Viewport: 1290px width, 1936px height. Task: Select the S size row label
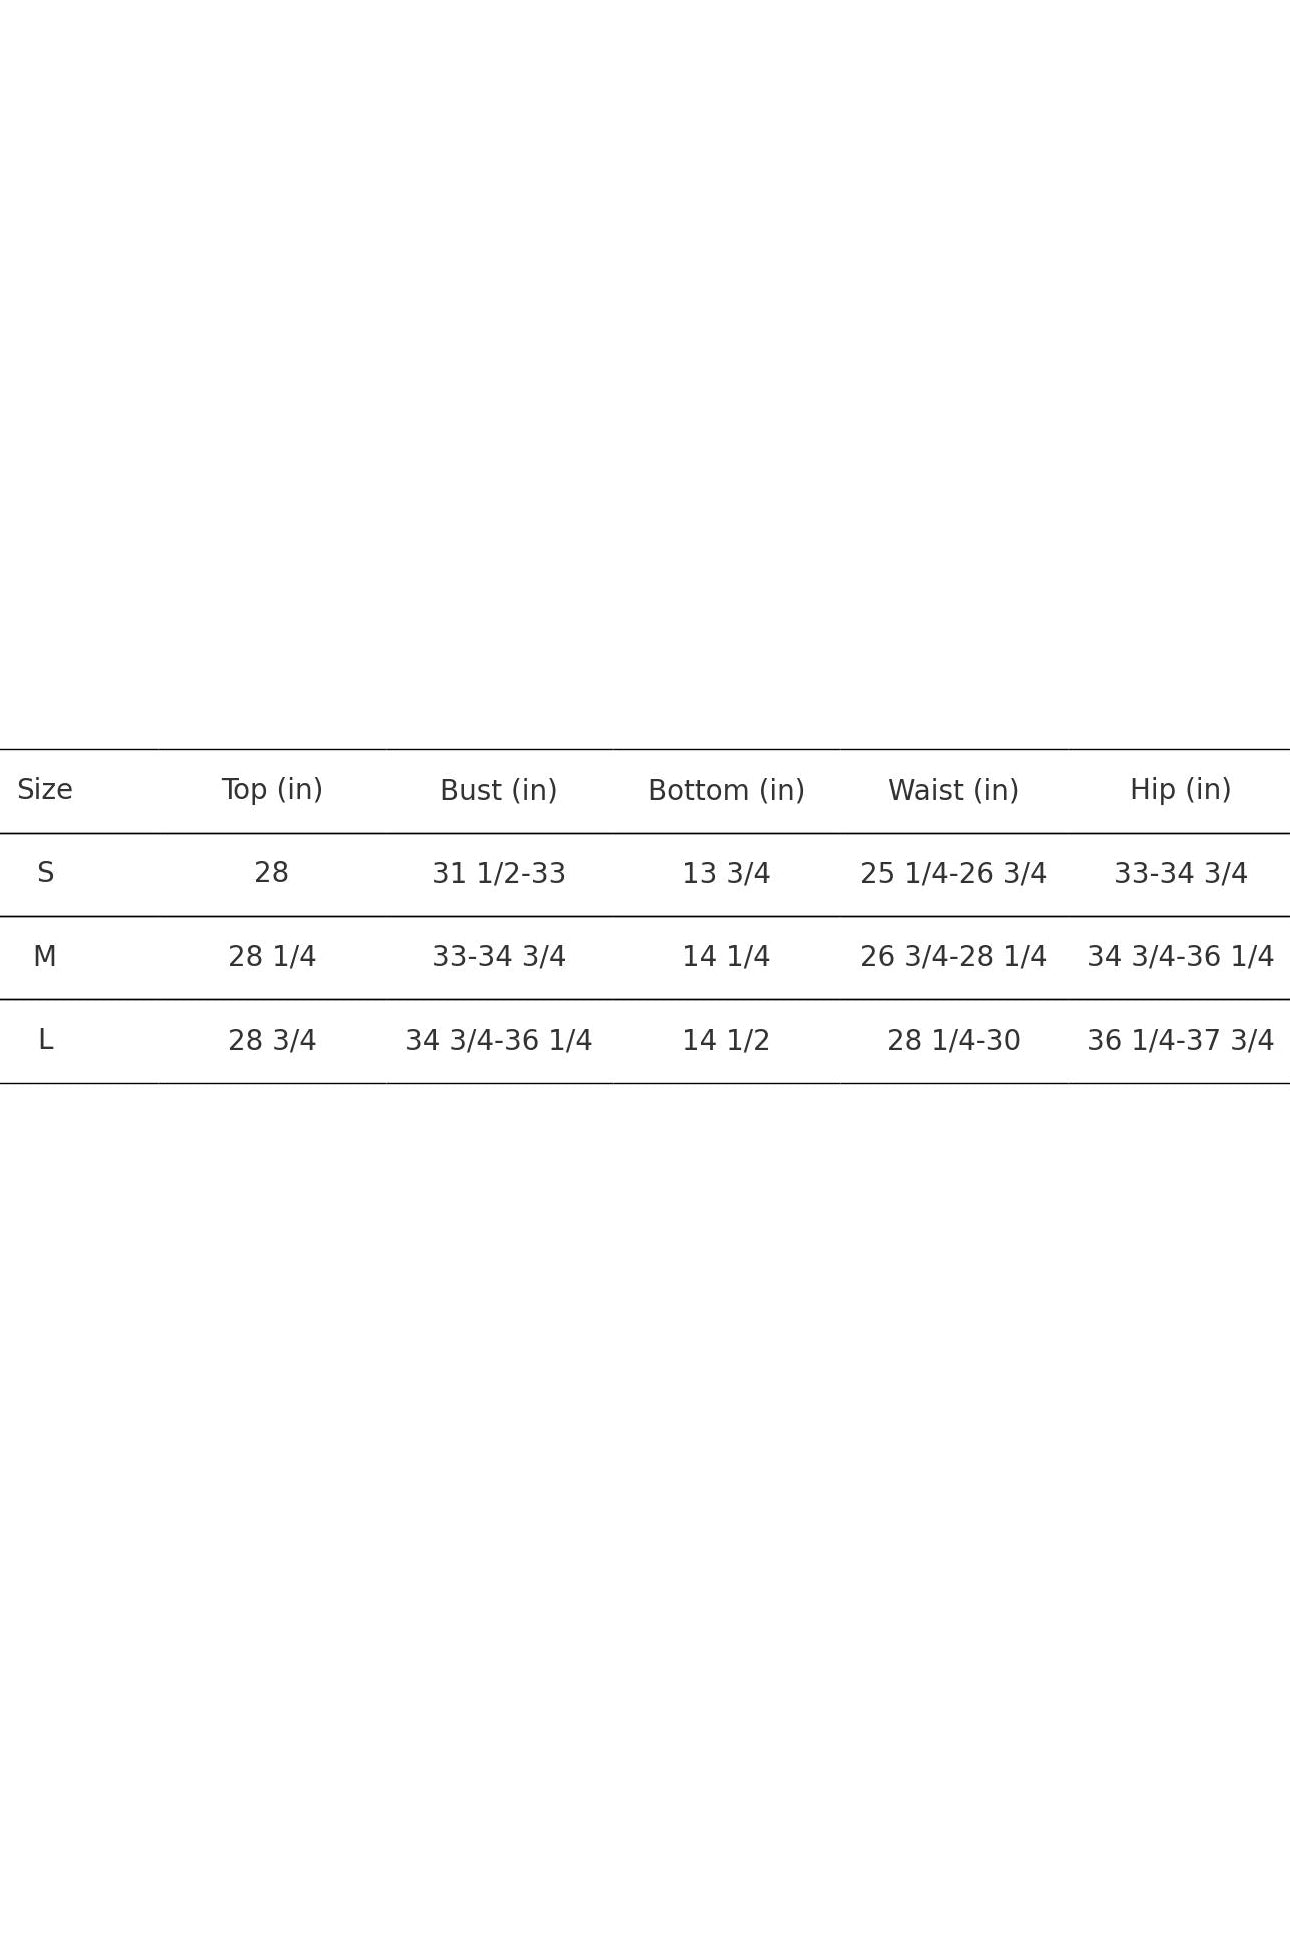(45, 873)
